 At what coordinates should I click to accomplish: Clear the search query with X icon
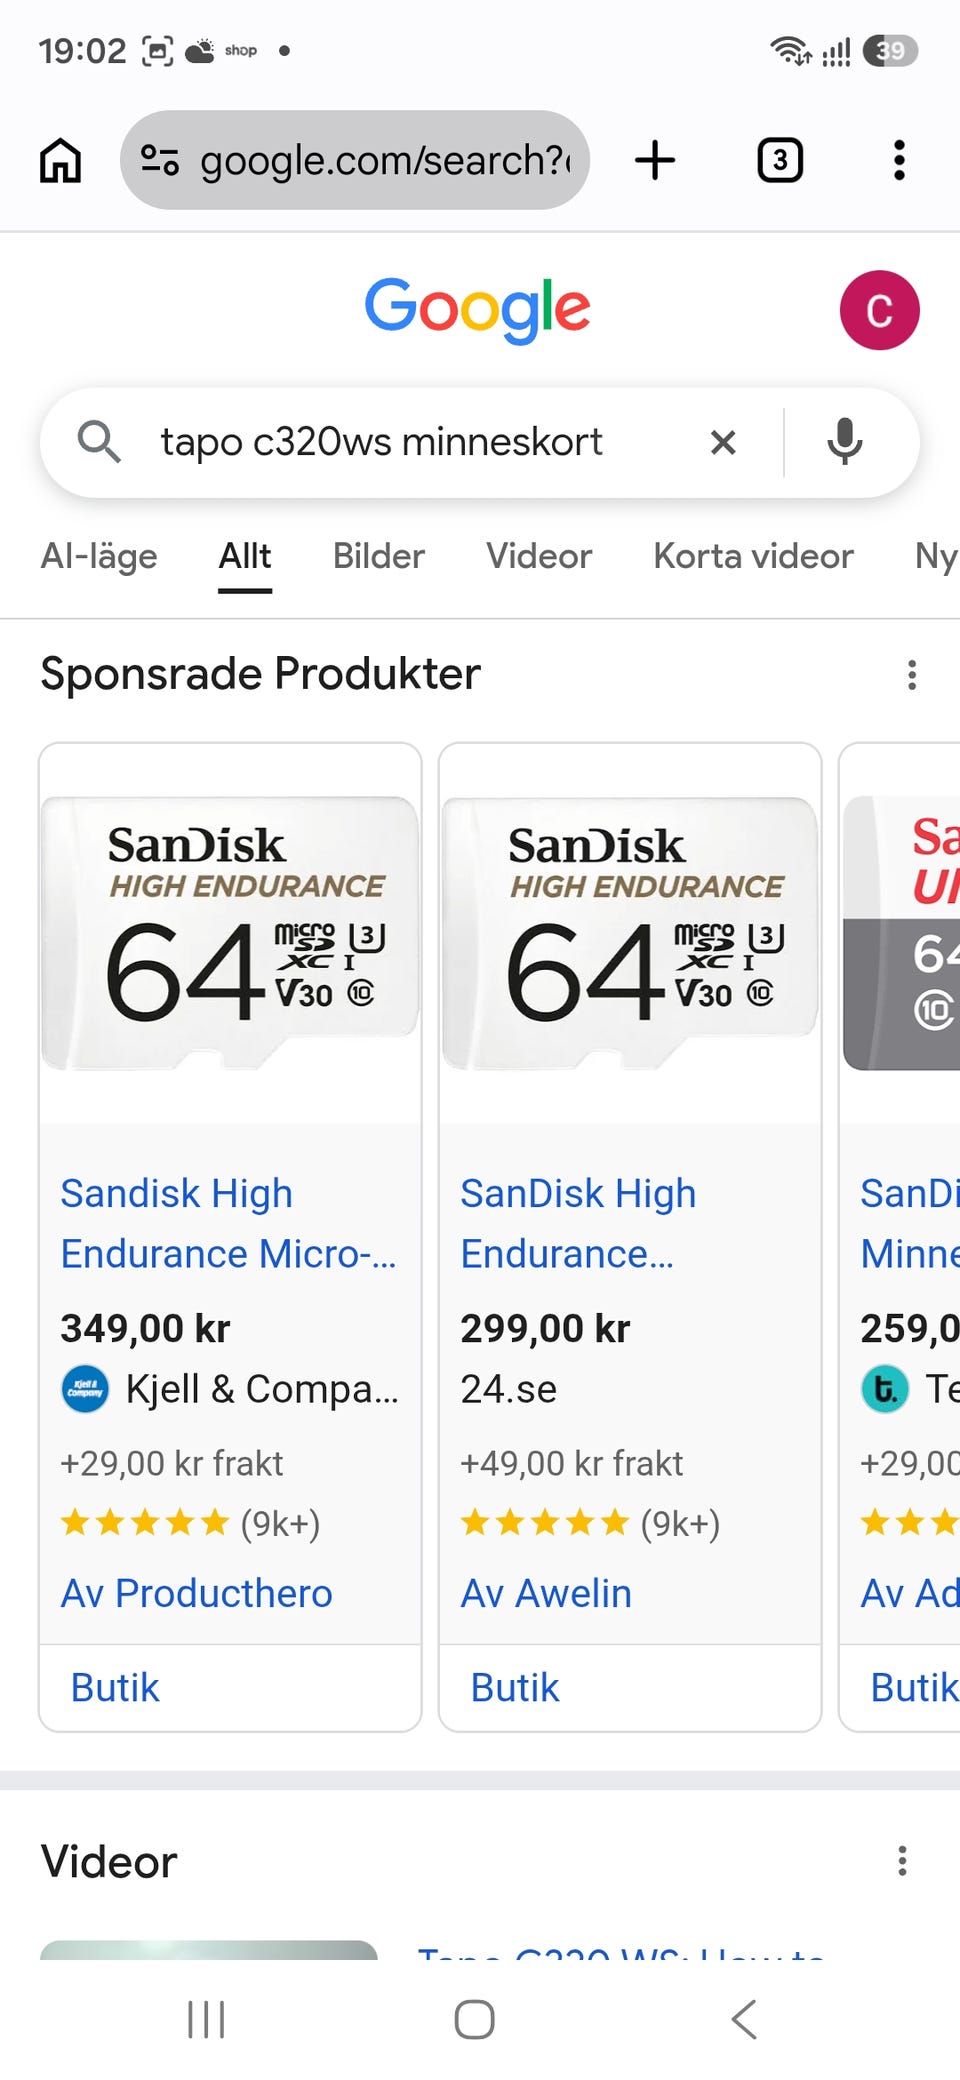click(x=723, y=442)
